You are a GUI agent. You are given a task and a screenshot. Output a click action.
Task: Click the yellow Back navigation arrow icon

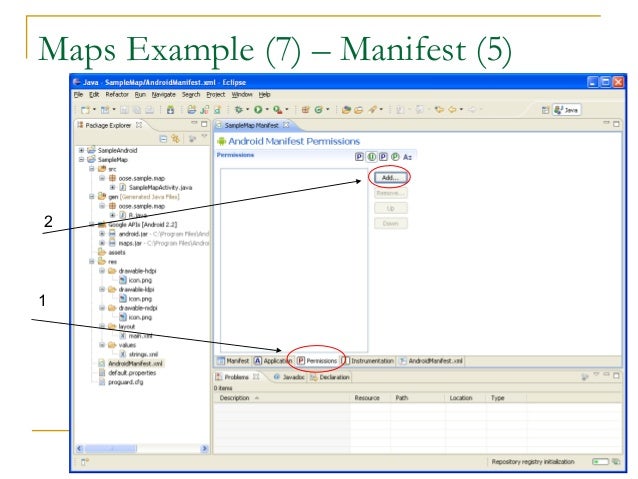pos(452,109)
